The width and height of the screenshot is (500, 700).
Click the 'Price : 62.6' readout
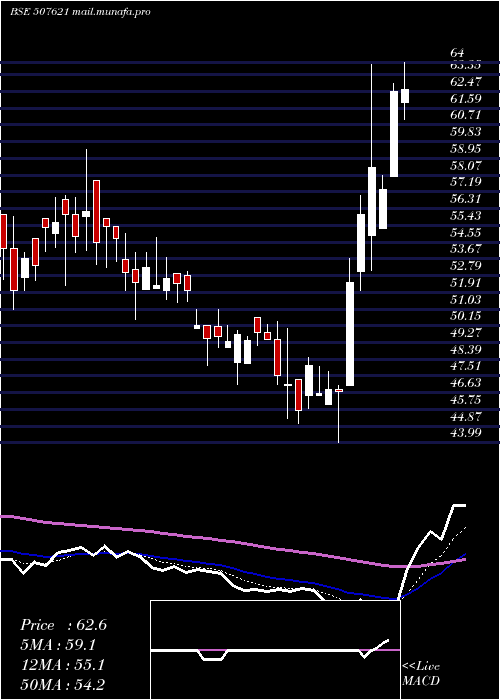coord(63,625)
